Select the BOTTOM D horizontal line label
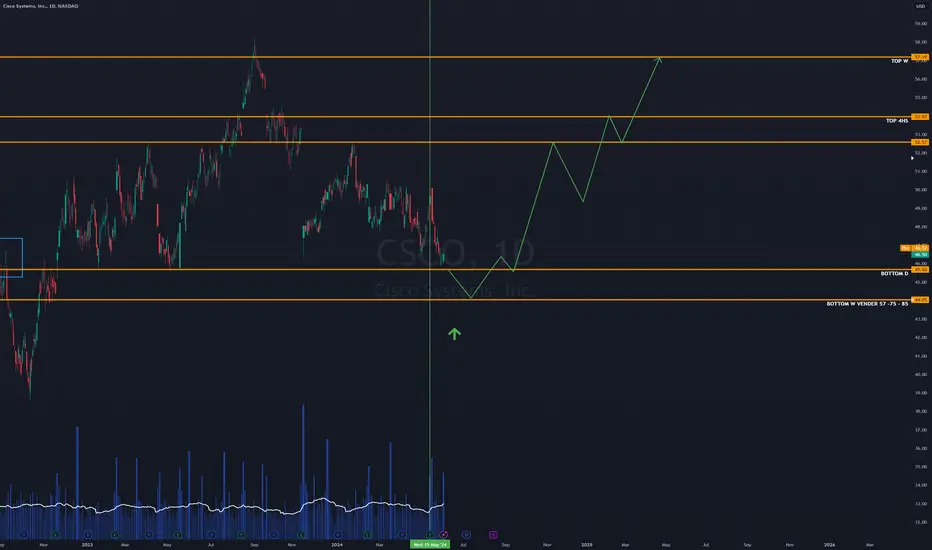The image size is (932, 550). [895, 274]
